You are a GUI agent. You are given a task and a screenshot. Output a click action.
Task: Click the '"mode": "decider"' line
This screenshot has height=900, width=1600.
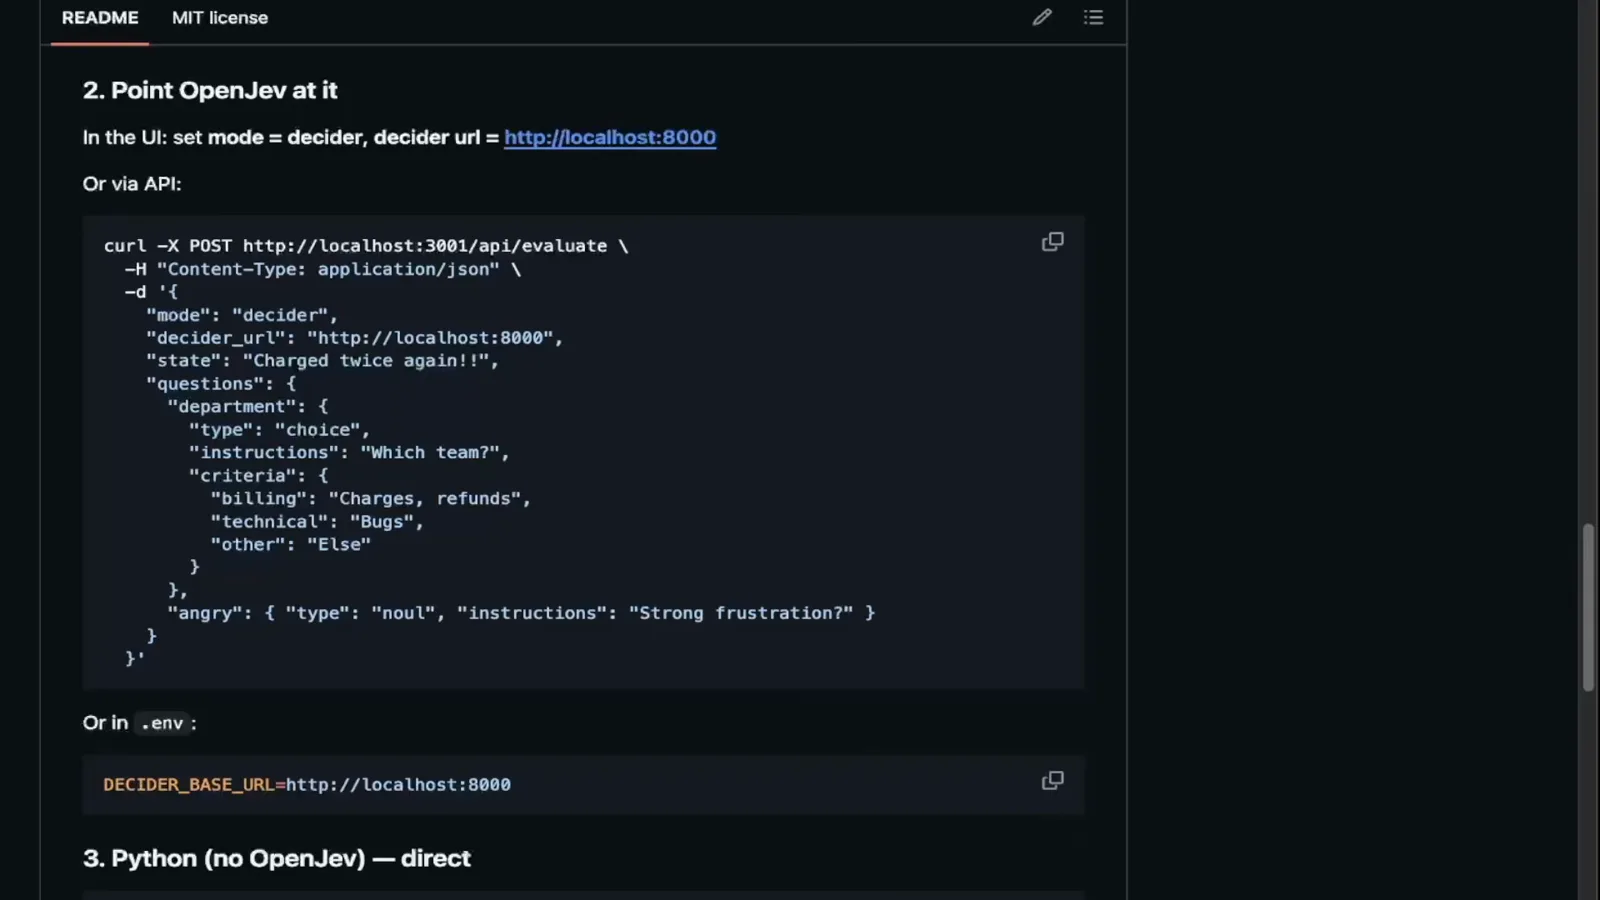coord(242,315)
